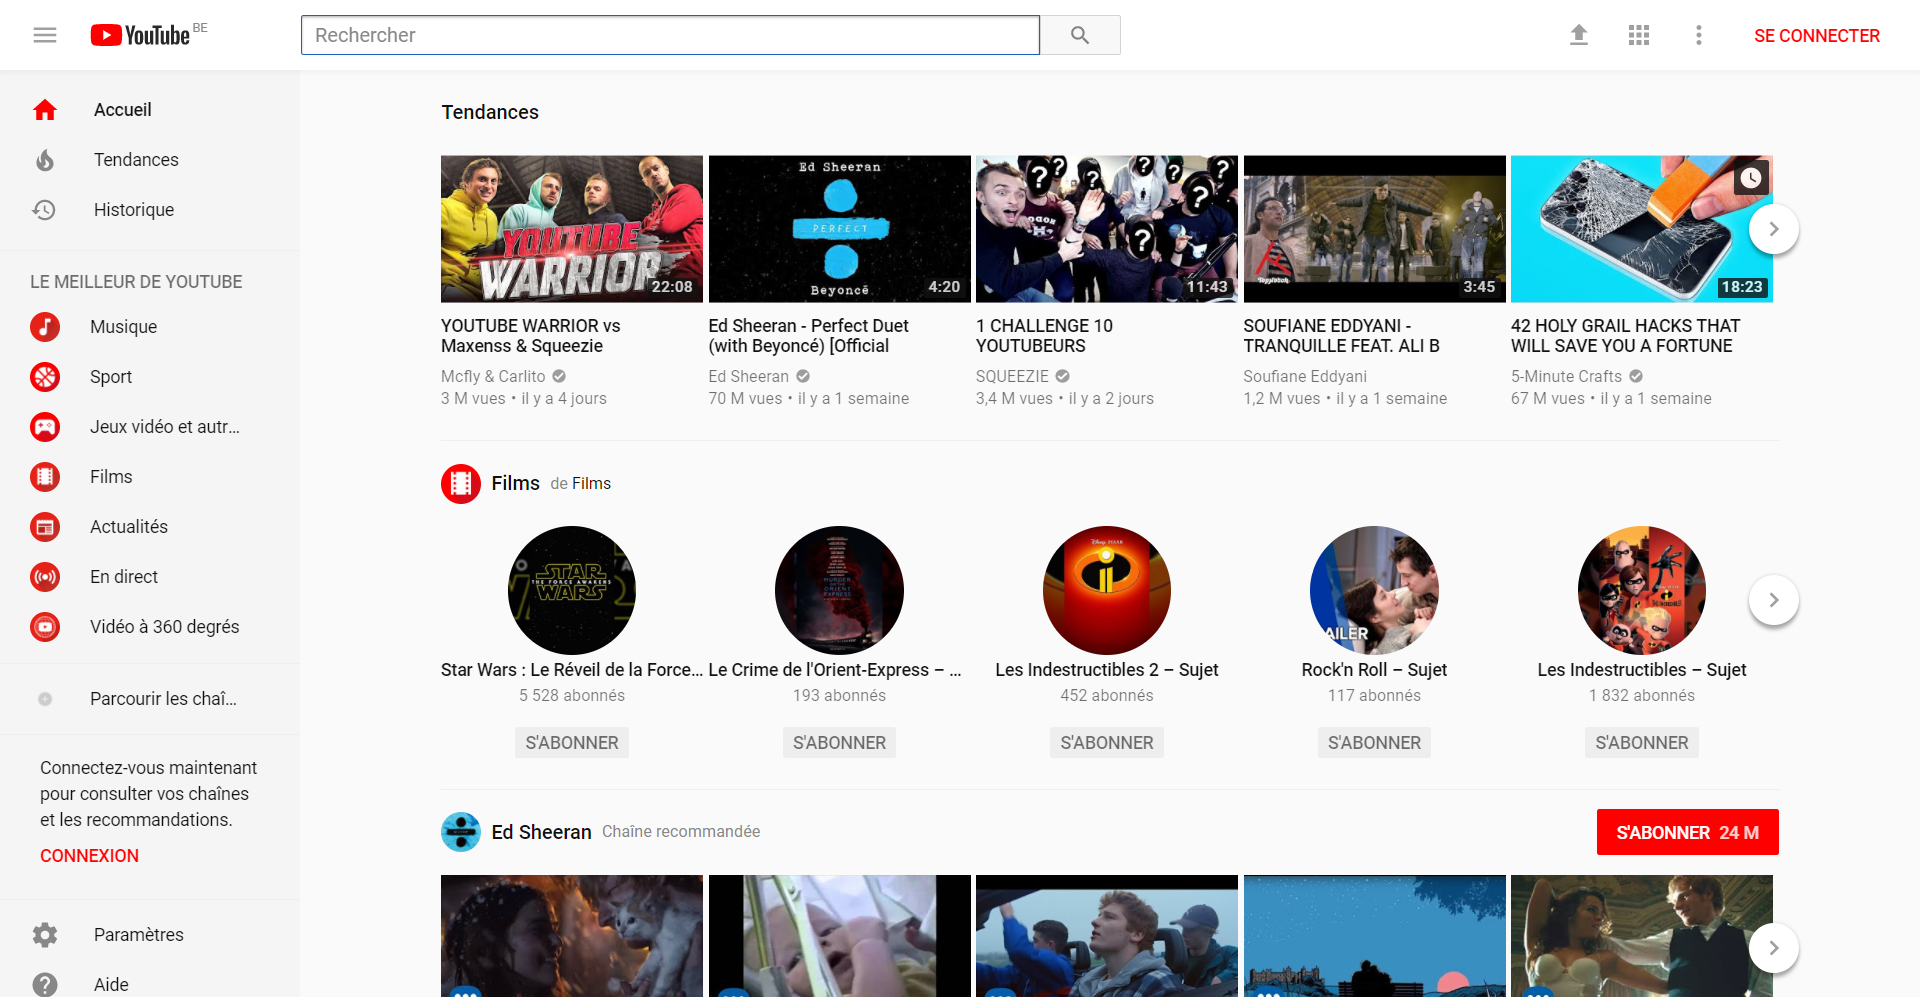Screen dimensions: 1920x997
Task: Open the hamburger guide menu
Action: point(45,35)
